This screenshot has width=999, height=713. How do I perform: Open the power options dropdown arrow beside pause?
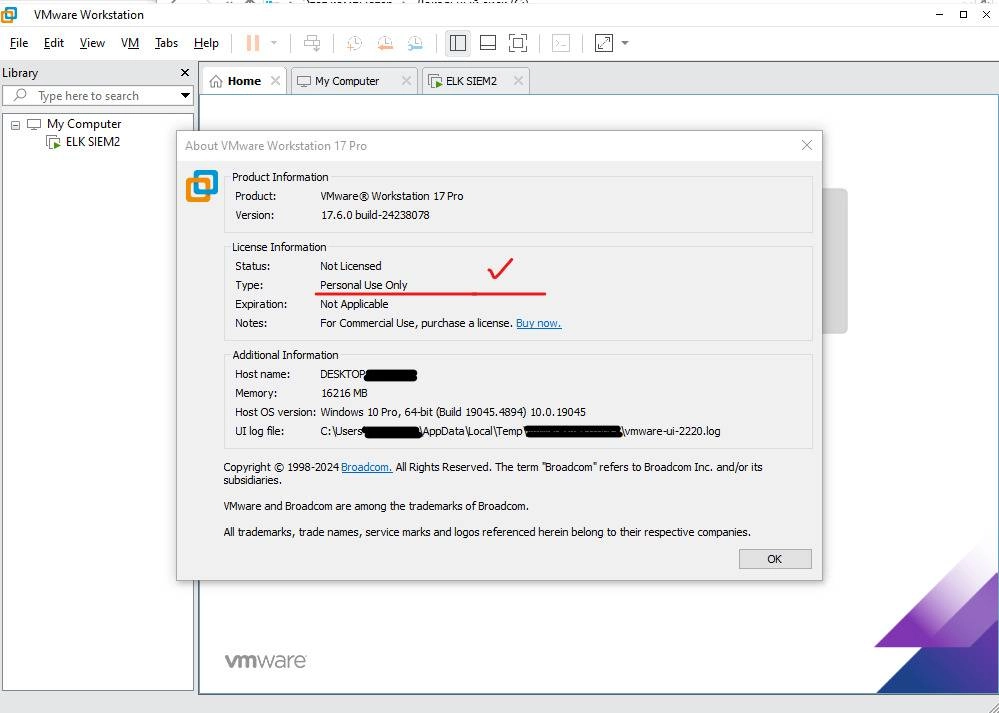(x=274, y=43)
